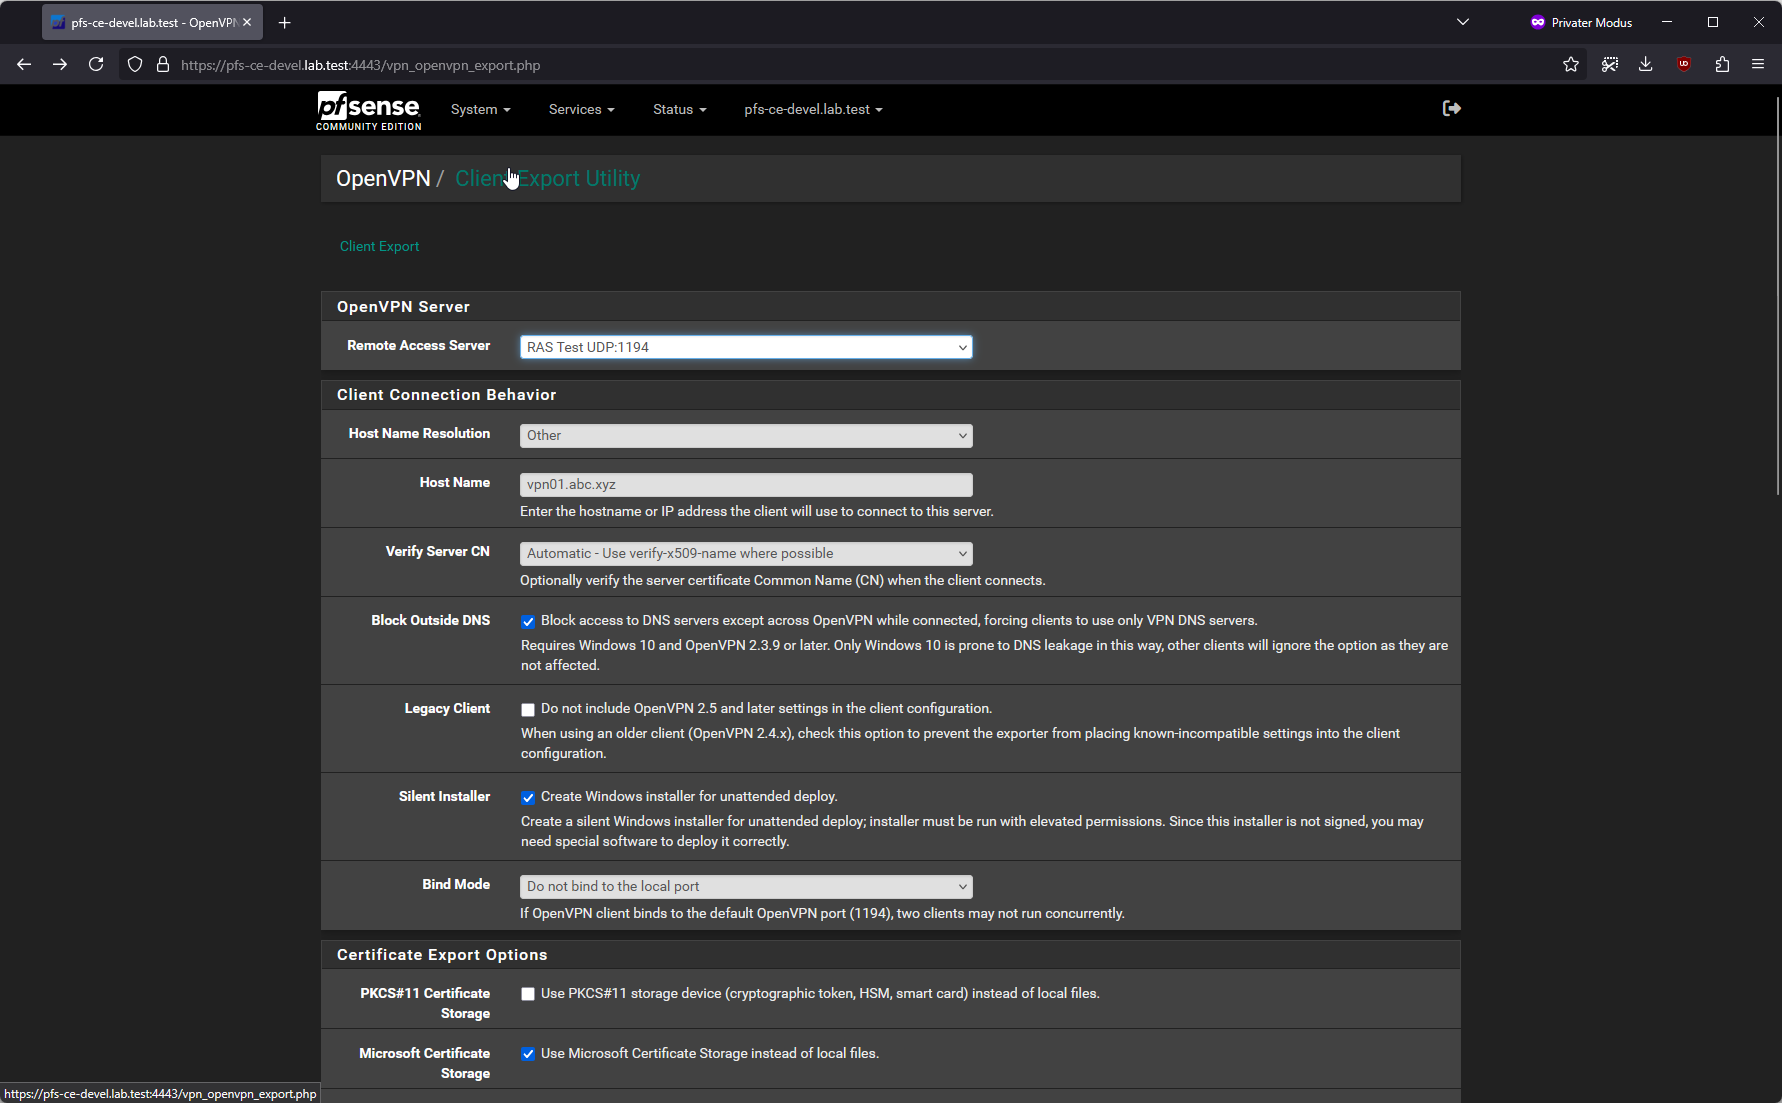The image size is (1782, 1103).
Task: Click the uBlock Origin extension icon
Action: point(1684,65)
